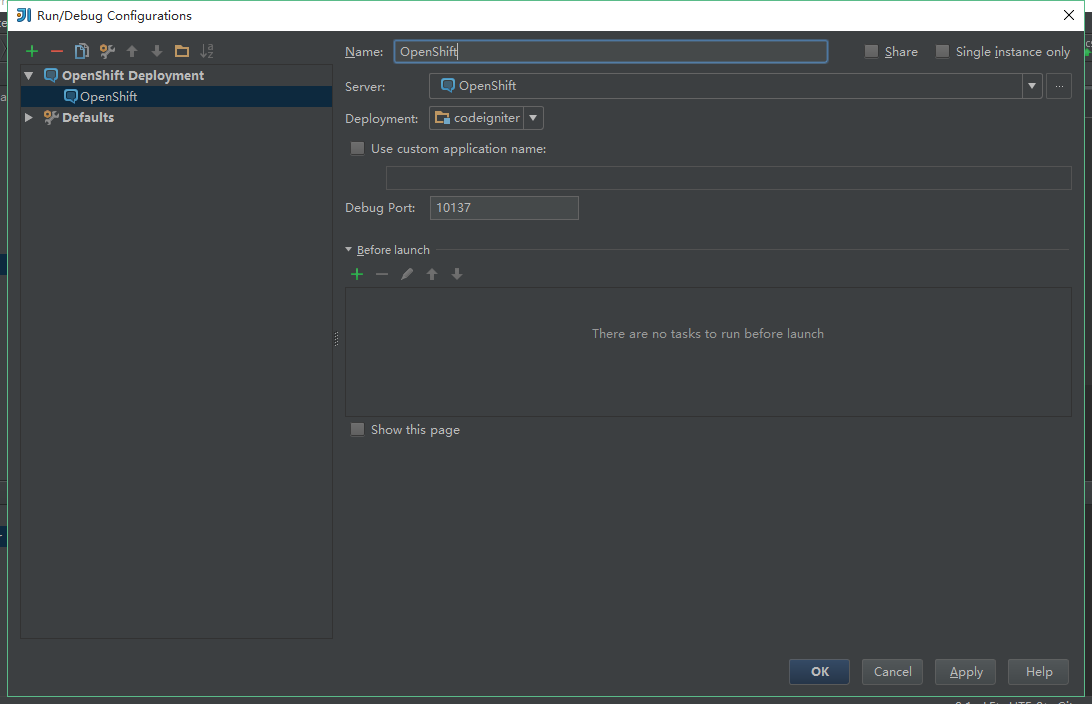Tick Use custom application name

357,148
